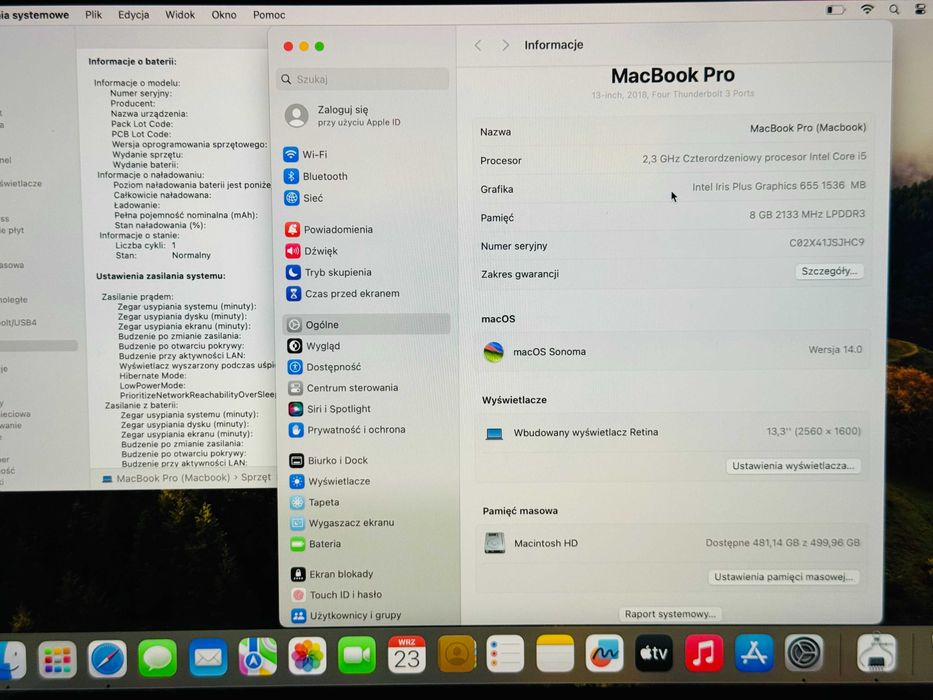Click the MacBook Pro (Macbook) name value
This screenshot has height=700, width=933.
[807, 128]
